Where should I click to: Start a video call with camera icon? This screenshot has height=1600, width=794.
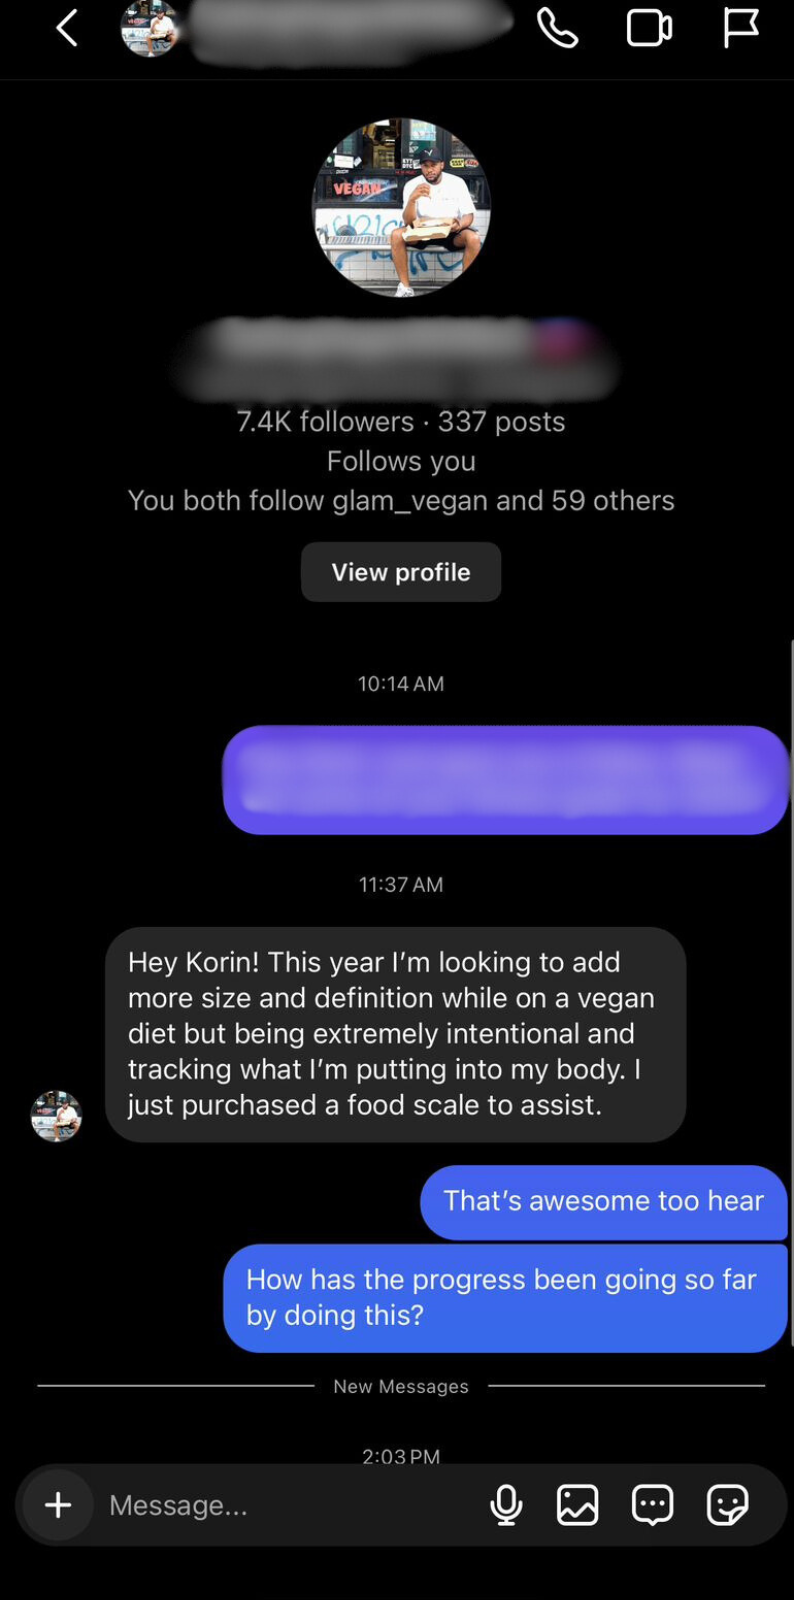click(x=649, y=28)
